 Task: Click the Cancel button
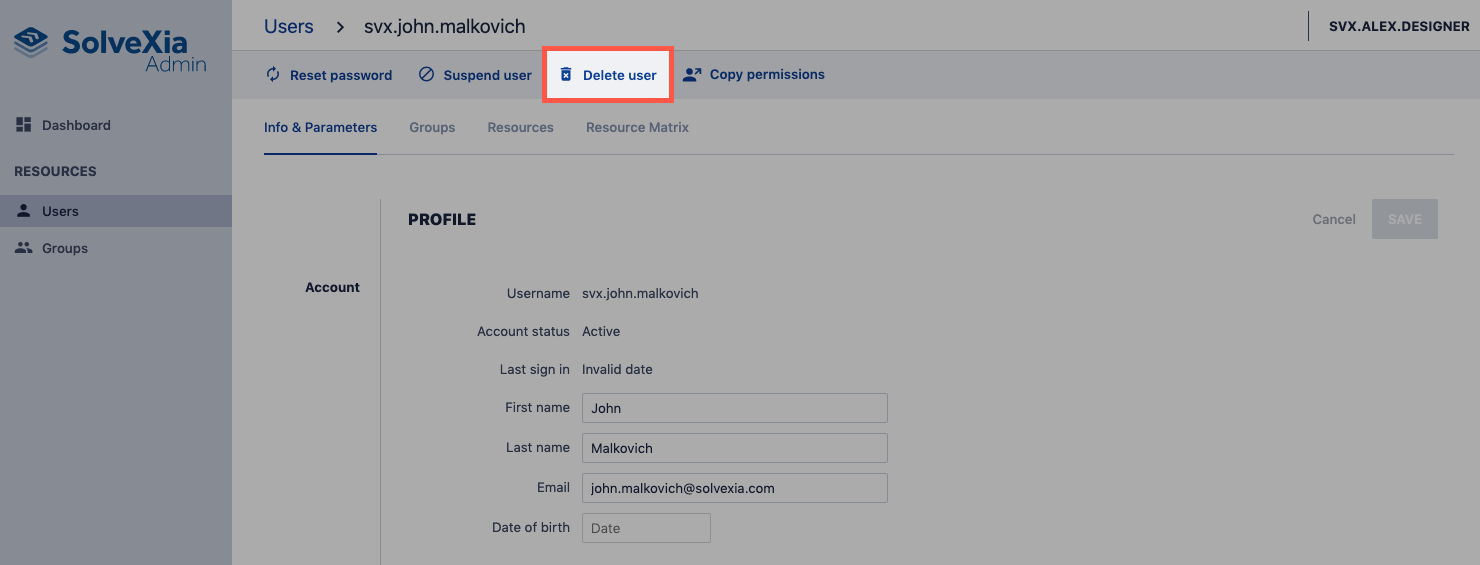click(x=1333, y=219)
